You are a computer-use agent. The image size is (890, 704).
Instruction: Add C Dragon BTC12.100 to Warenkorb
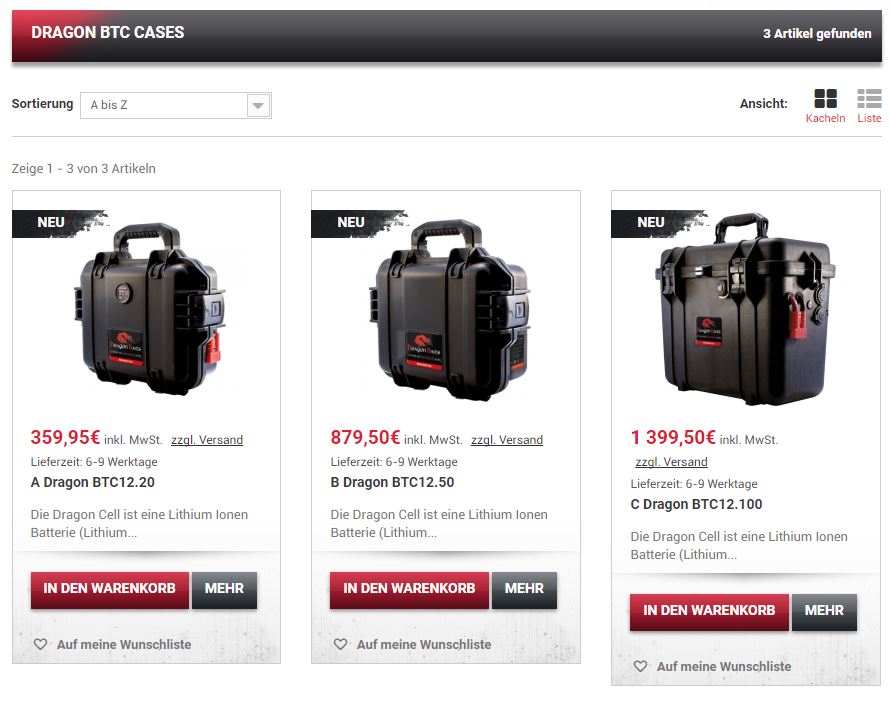pyautogui.click(x=709, y=611)
